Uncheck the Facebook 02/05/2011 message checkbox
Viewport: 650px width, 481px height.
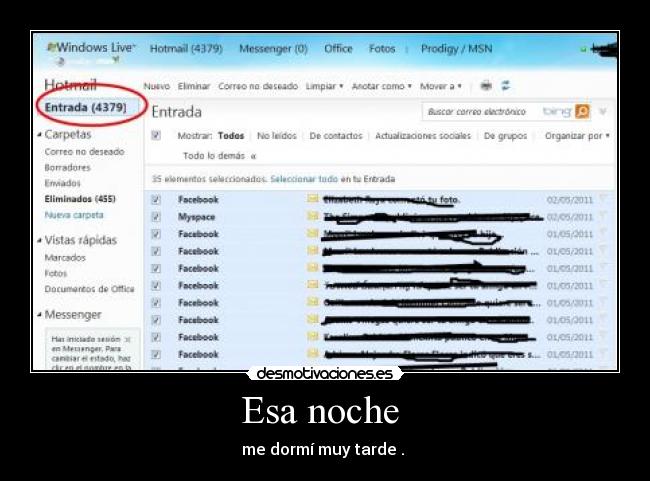tap(156, 199)
